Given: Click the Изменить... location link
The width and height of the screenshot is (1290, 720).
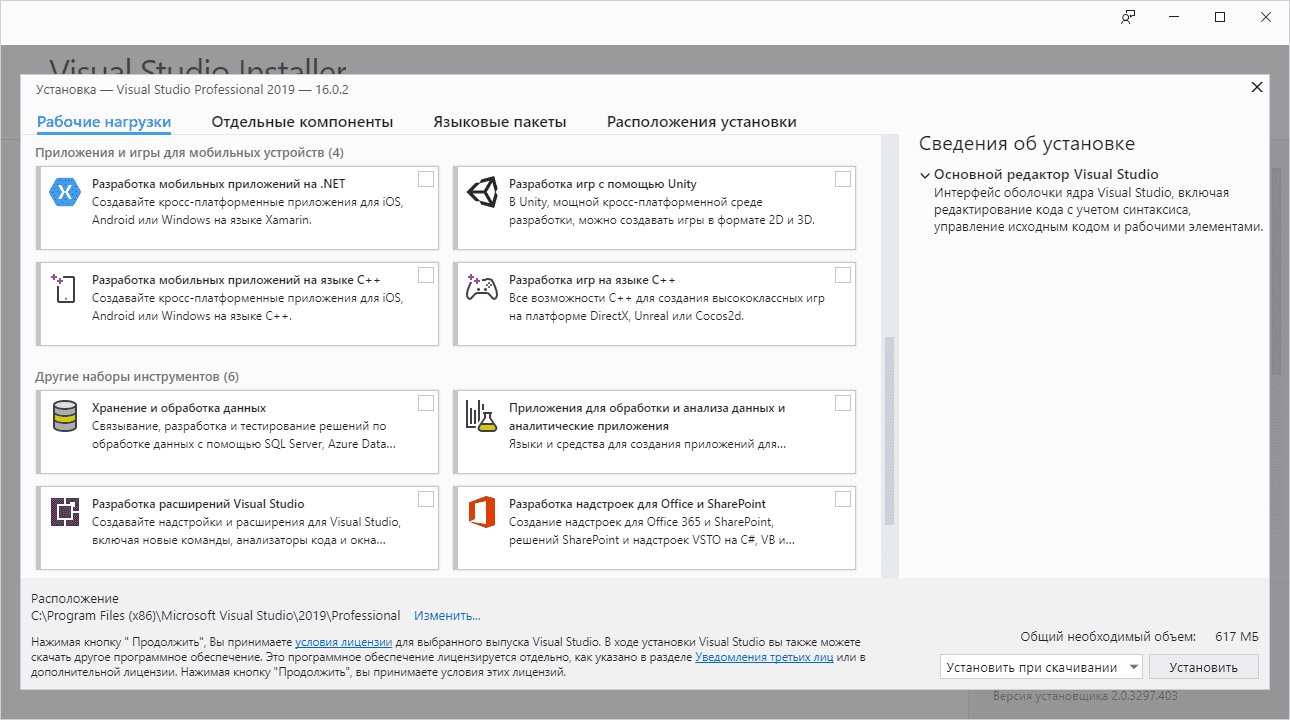Looking at the screenshot, I should tap(447, 615).
